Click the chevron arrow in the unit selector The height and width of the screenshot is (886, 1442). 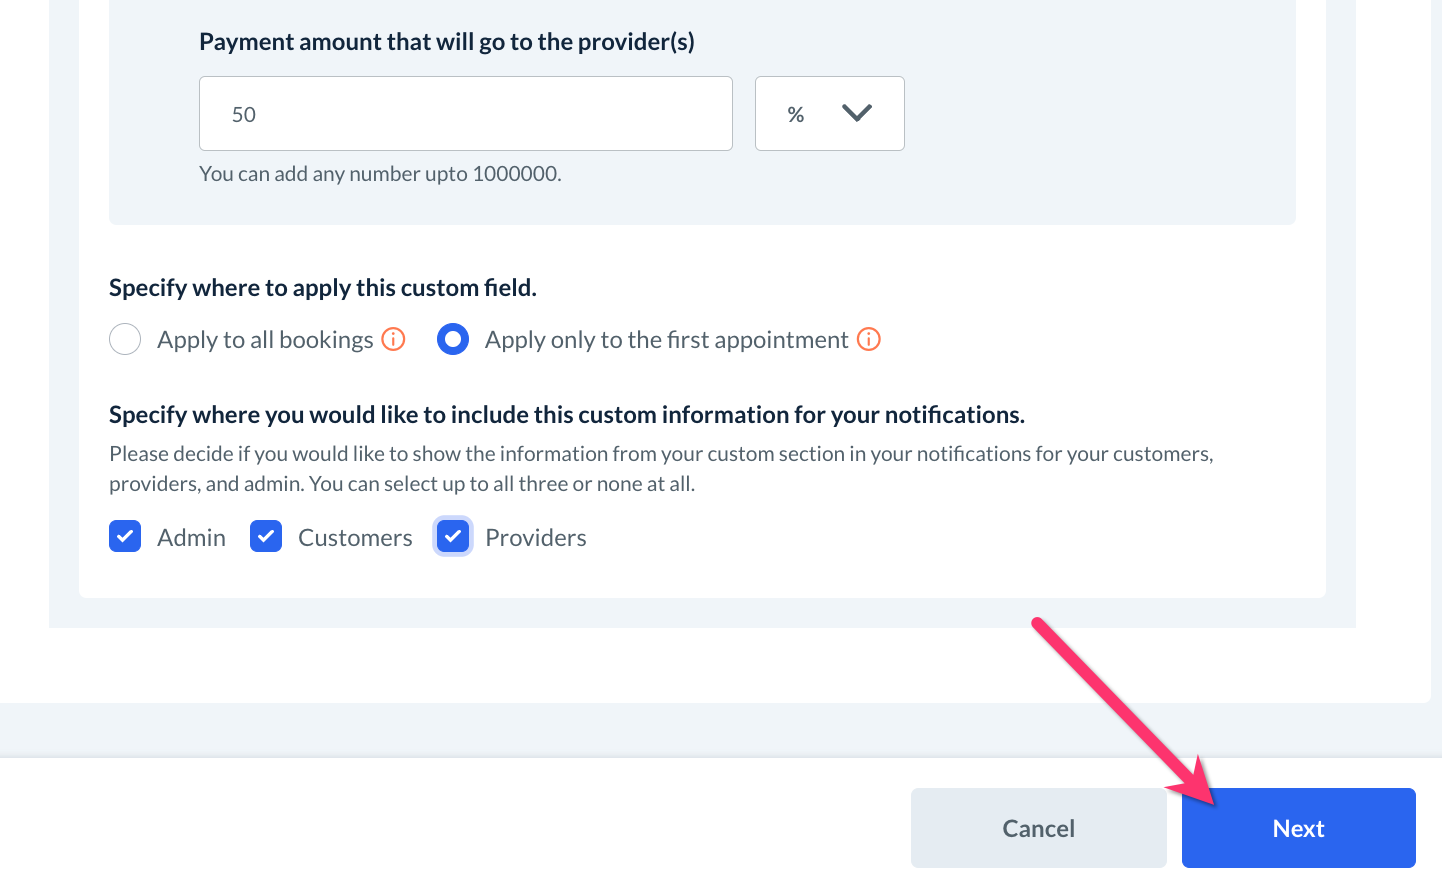[857, 113]
